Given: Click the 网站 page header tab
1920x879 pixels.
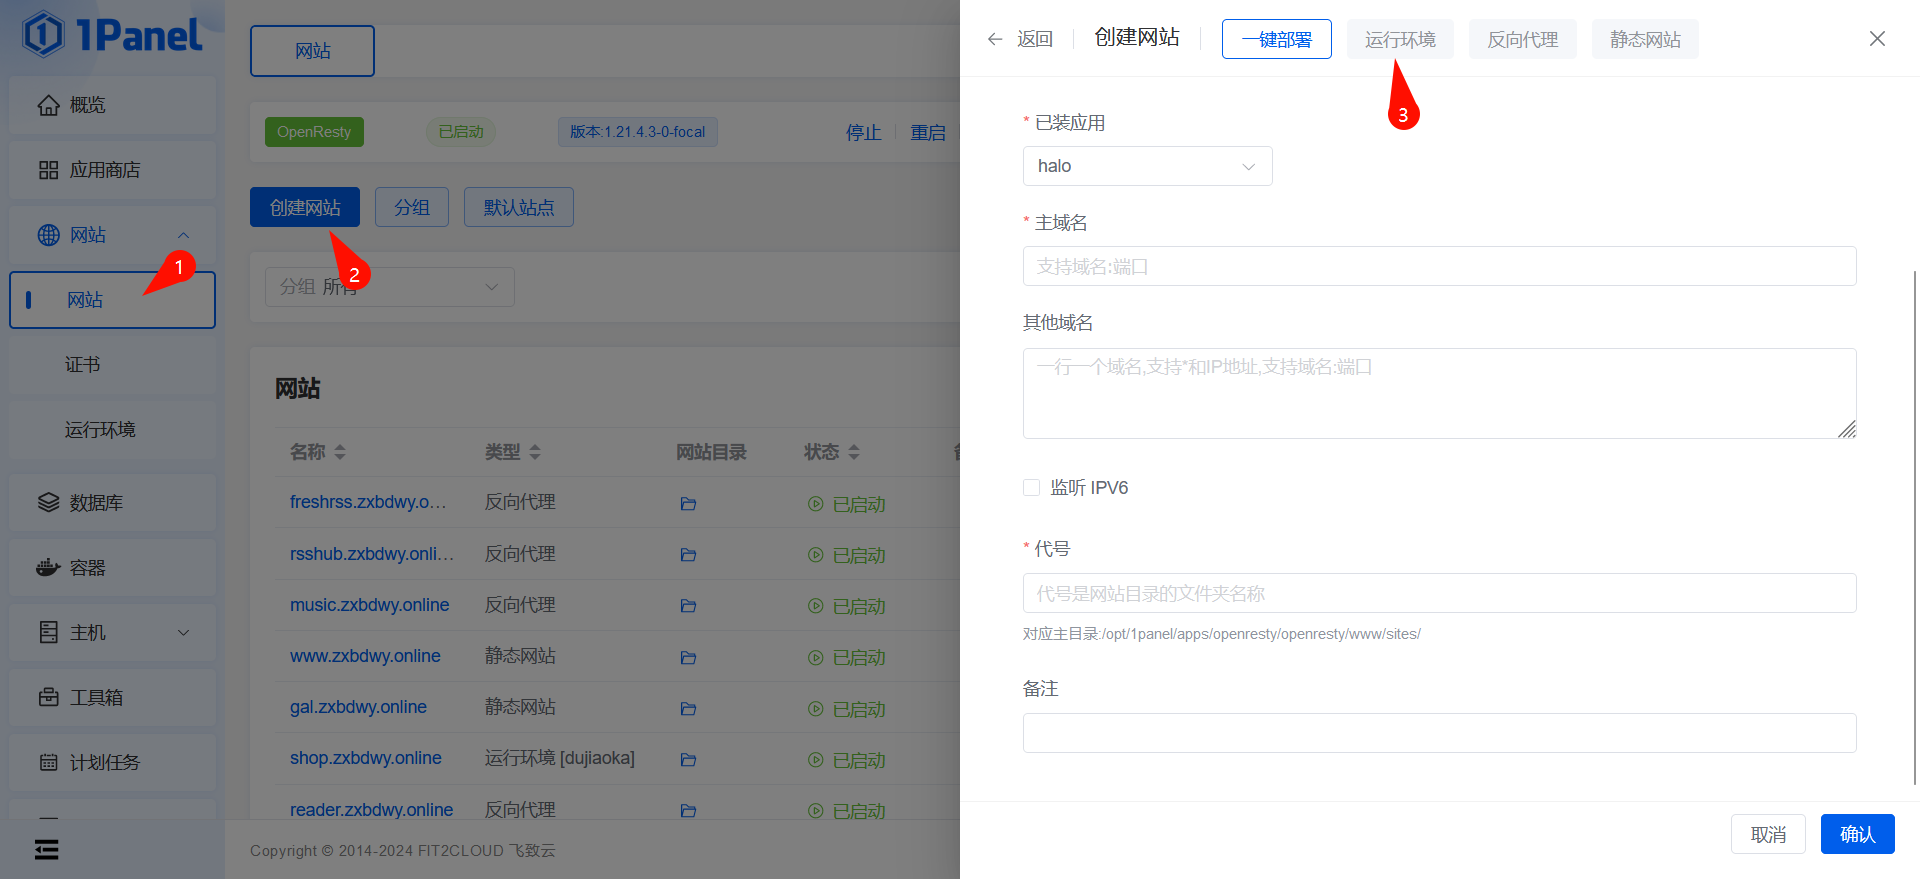Looking at the screenshot, I should 312,51.
